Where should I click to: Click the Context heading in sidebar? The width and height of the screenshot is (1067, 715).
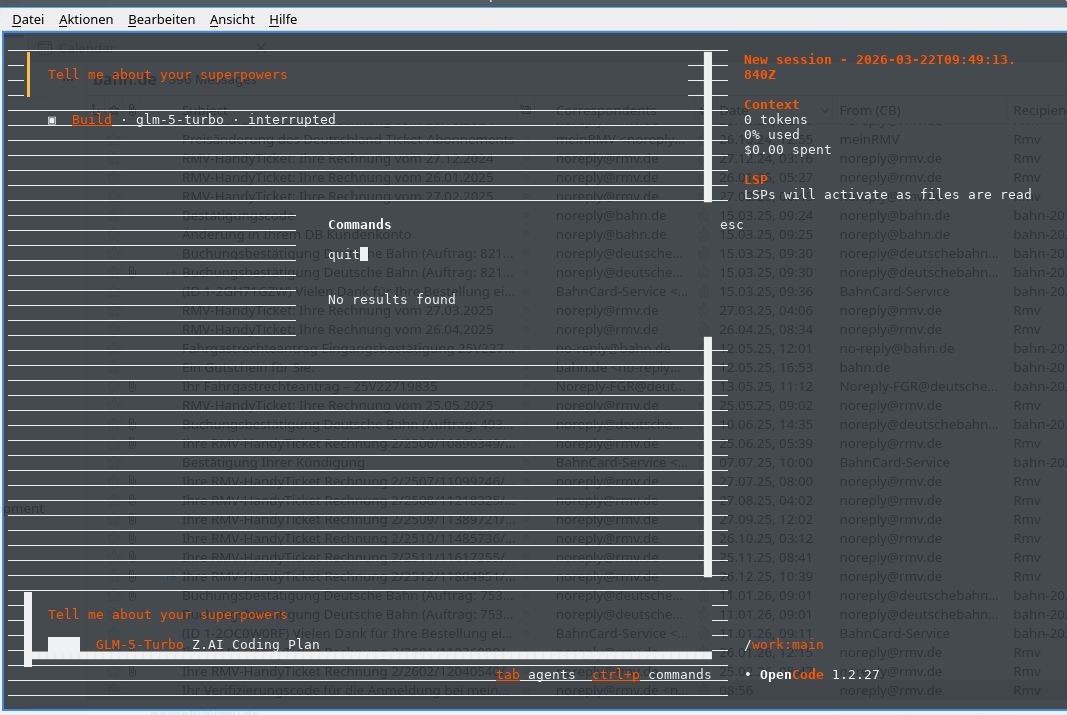[771, 104]
